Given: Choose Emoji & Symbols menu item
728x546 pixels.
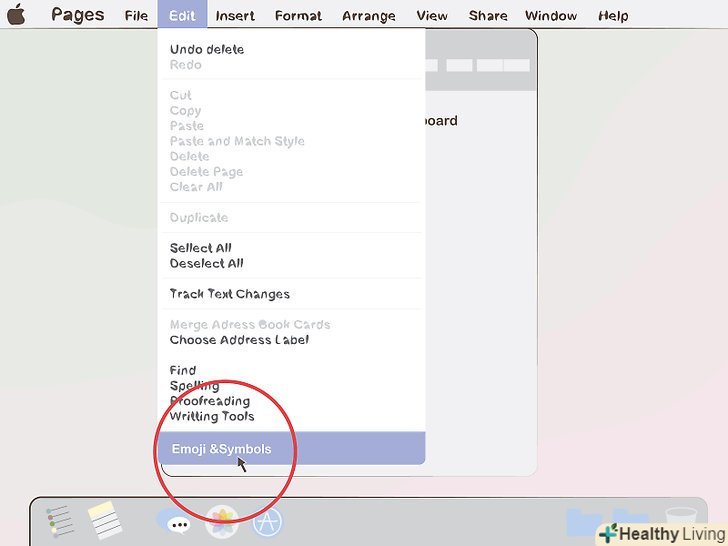Looking at the screenshot, I should coord(291,448).
